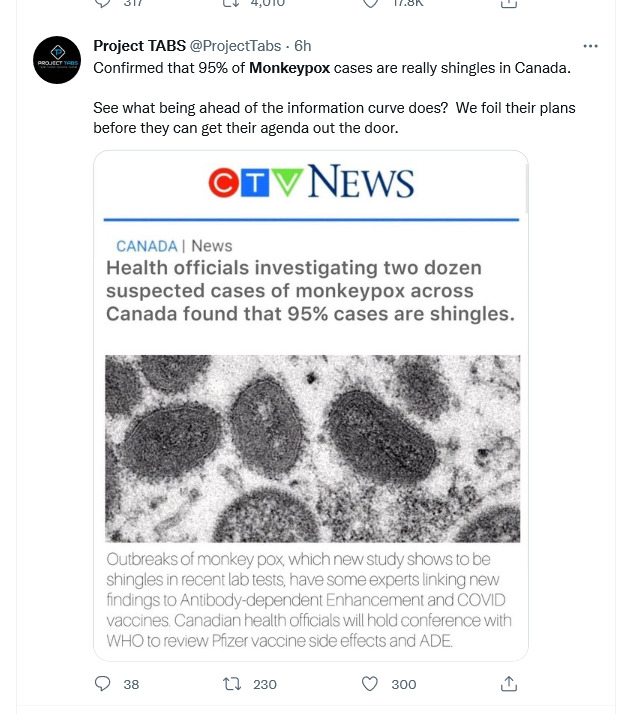
Task: Click the retweet icon of the previous tweet
Action: tap(232, 4)
